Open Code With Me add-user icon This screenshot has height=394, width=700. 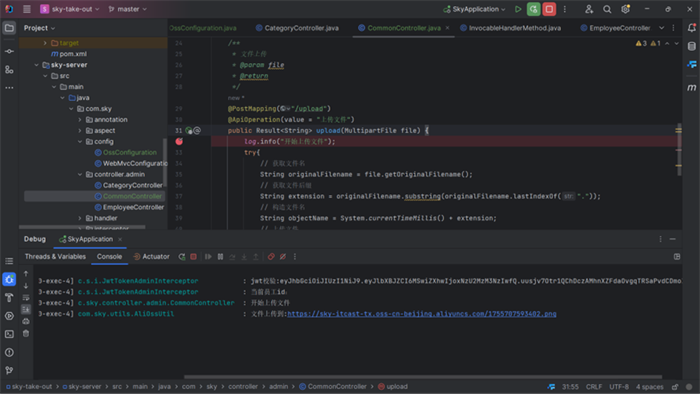pos(589,9)
